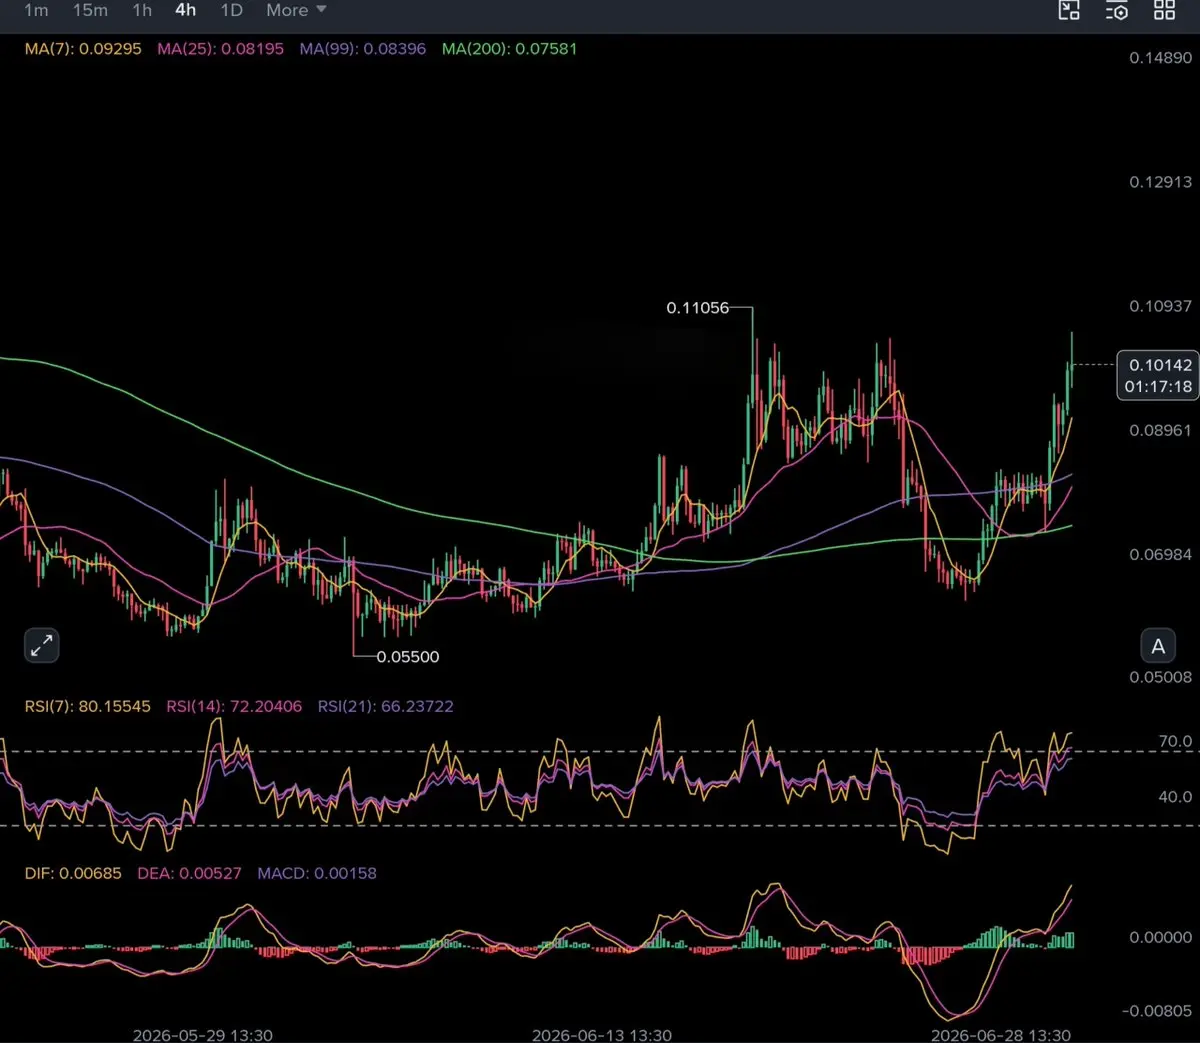1200x1043 pixels.
Task: Switch to the 1m timeframe
Action: tap(36, 10)
